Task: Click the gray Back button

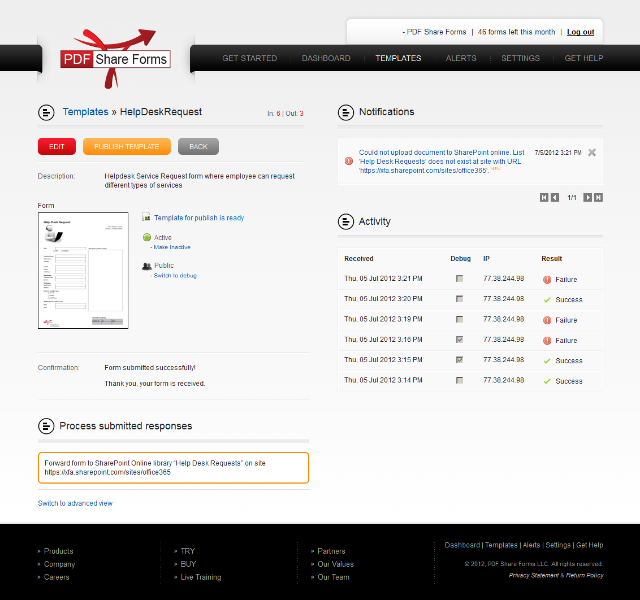Action: tap(198, 147)
